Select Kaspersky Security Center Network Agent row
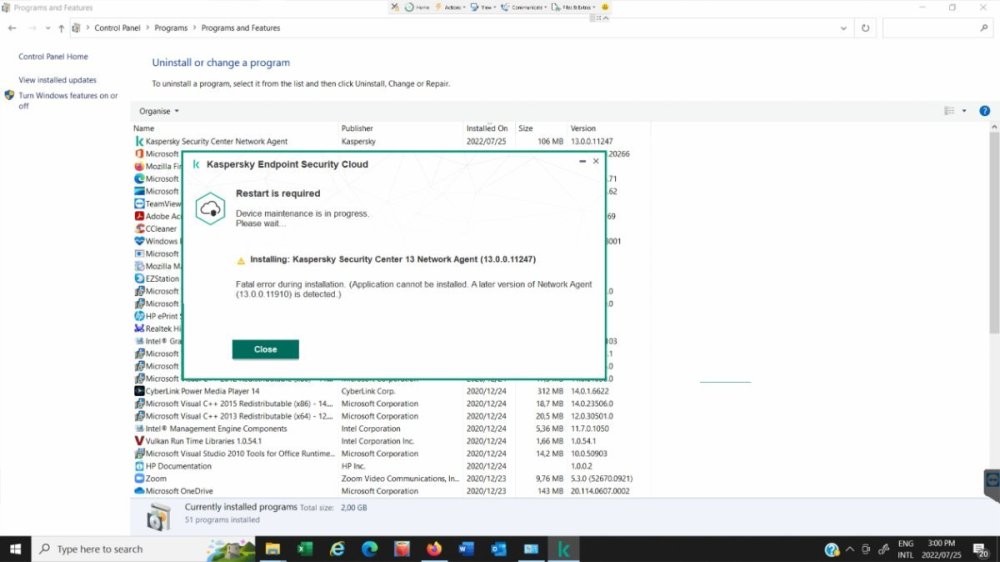Viewport: 1000px width, 562px height. pos(390,142)
